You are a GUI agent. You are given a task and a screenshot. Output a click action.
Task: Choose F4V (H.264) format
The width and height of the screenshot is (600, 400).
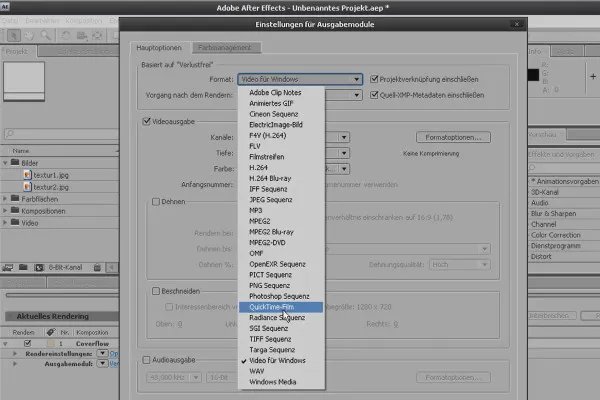(x=267, y=136)
